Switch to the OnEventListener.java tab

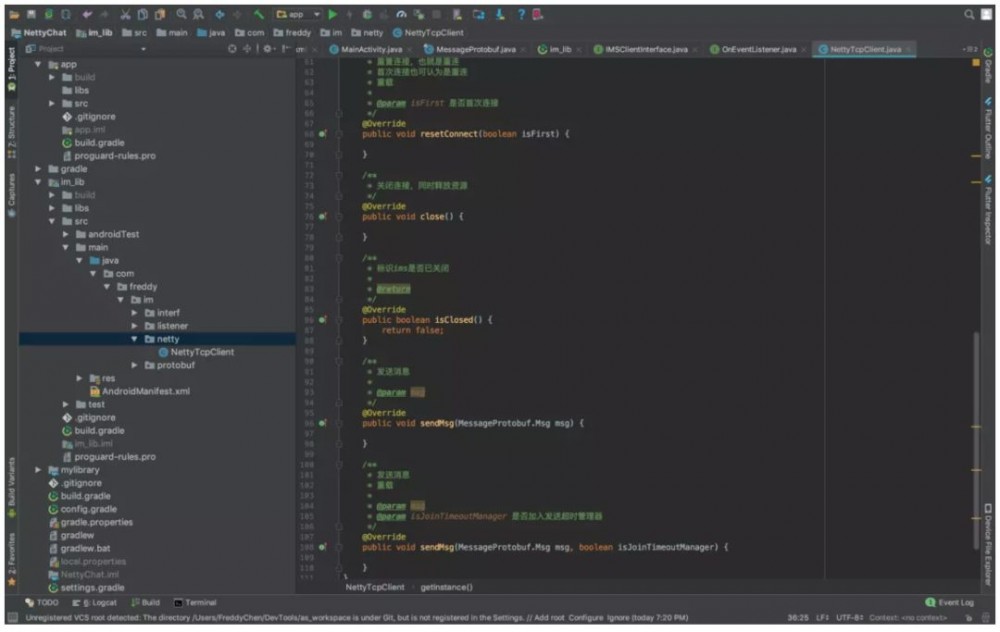[x=758, y=49]
